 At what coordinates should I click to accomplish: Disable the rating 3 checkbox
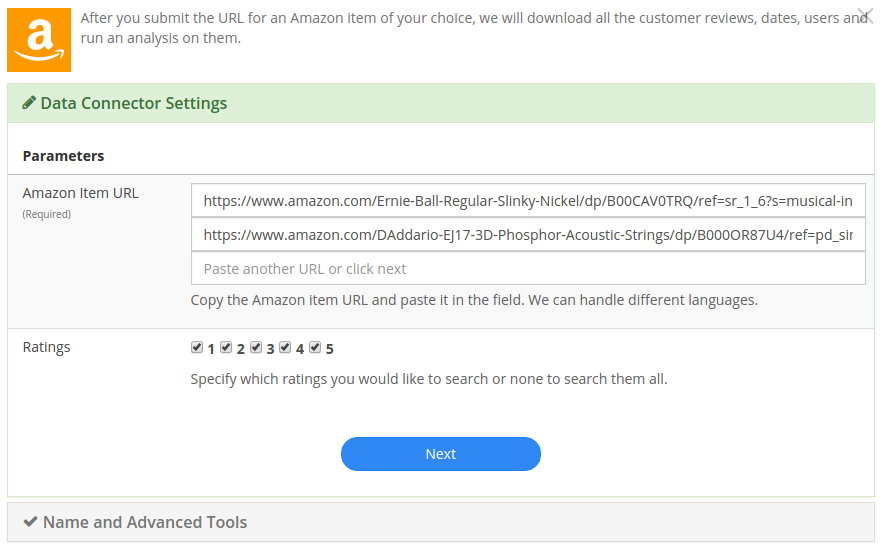256,347
